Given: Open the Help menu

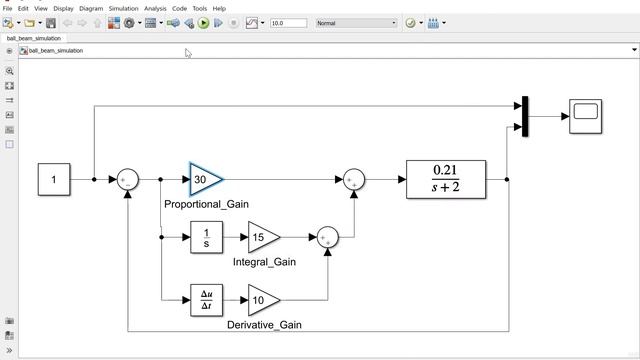Looking at the screenshot, I should pos(219,8).
